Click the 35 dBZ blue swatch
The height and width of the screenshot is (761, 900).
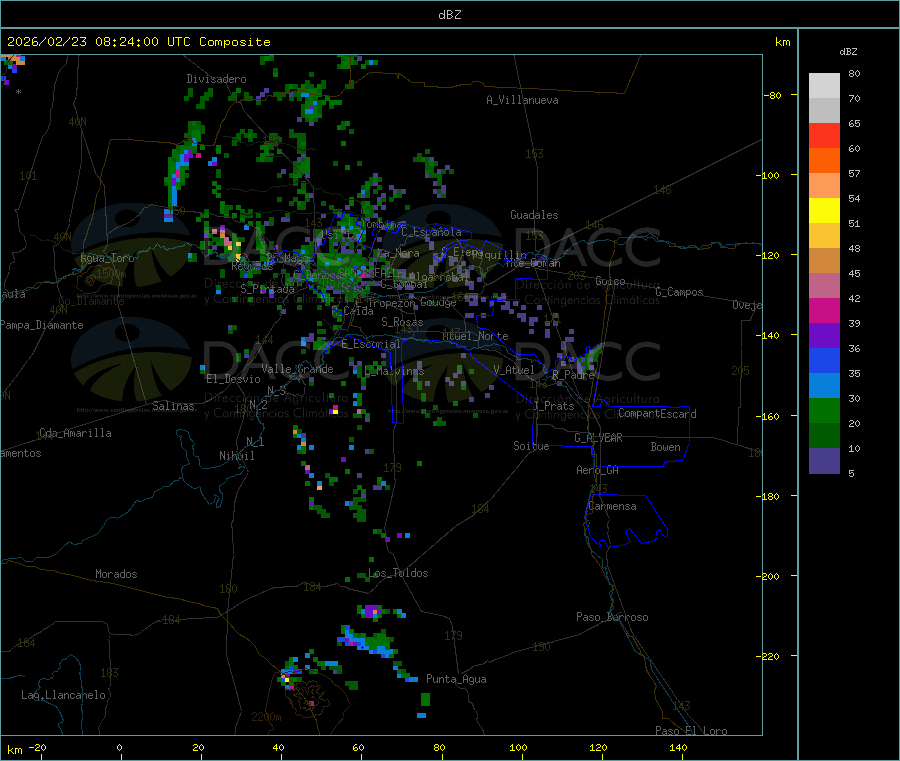pos(824,385)
